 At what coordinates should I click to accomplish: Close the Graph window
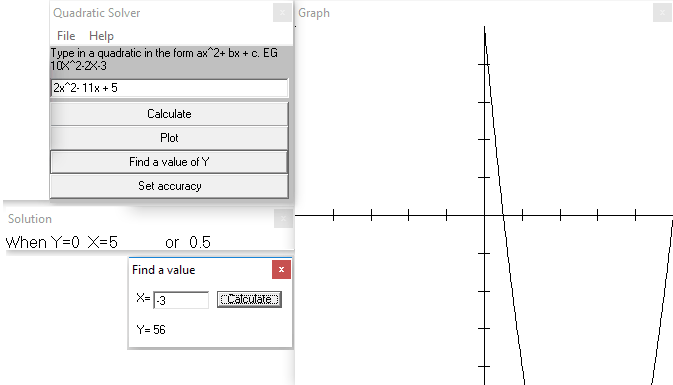(662, 12)
